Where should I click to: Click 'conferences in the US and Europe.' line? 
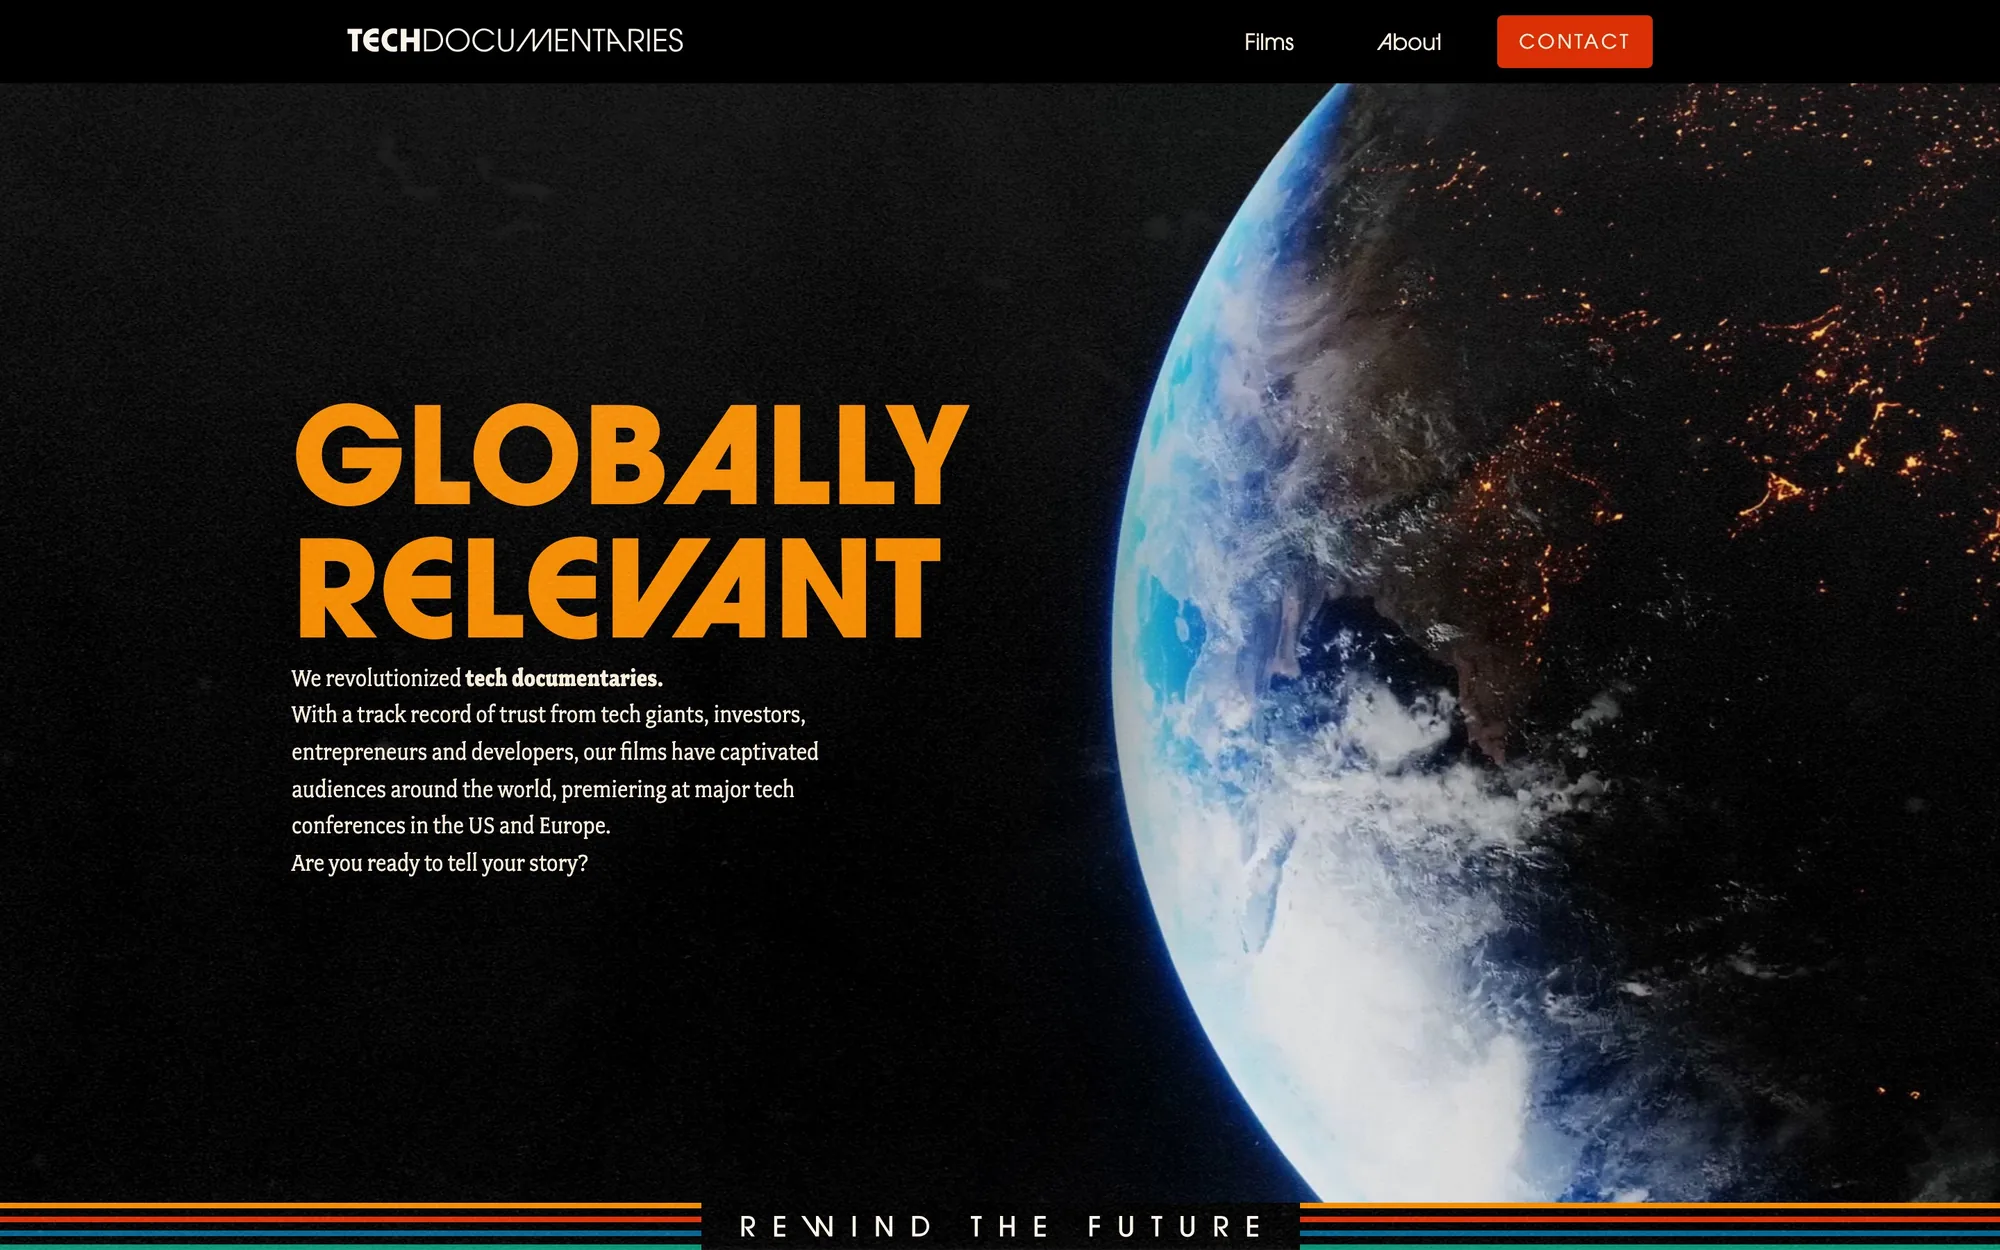click(x=451, y=826)
